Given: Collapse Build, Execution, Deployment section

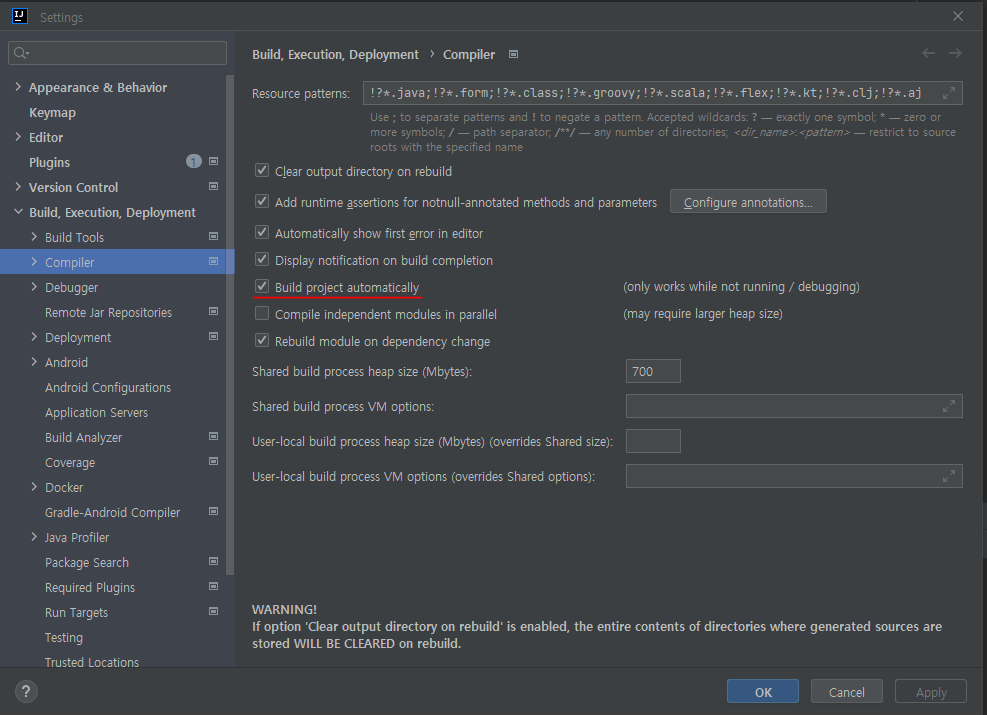Looking at the screenshot, I should pyautogui.click(x=18, y=212).
